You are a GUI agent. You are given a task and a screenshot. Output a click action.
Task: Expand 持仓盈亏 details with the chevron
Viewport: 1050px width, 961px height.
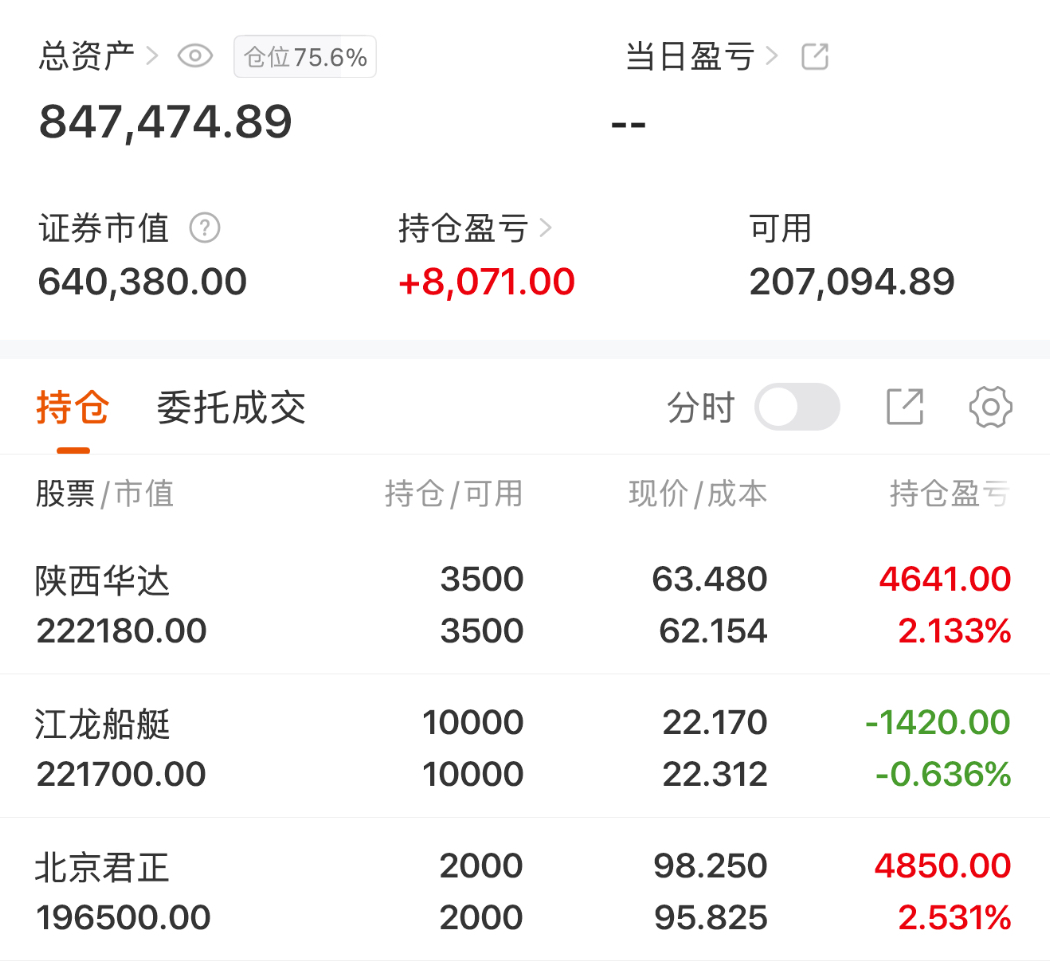(x=546, y=228)
